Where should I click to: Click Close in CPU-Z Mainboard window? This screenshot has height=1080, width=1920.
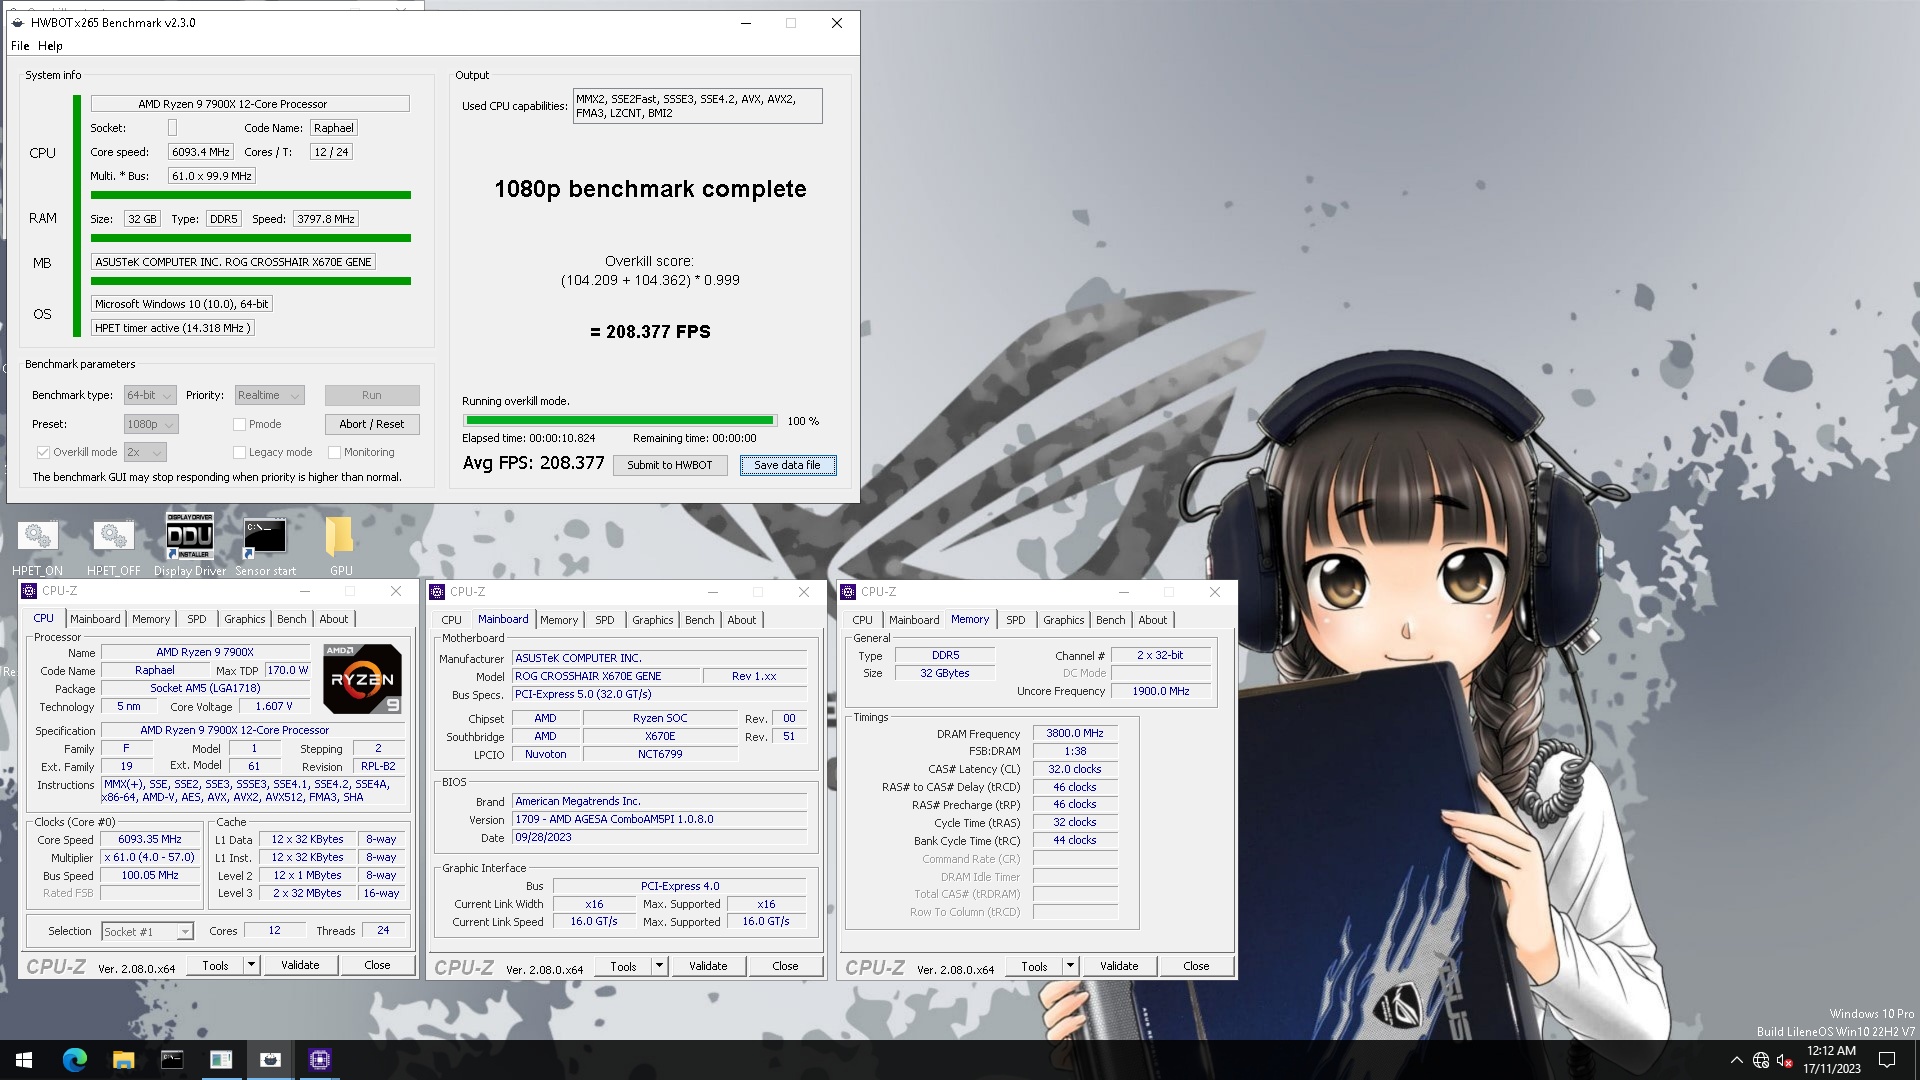[x=785, y=966]
